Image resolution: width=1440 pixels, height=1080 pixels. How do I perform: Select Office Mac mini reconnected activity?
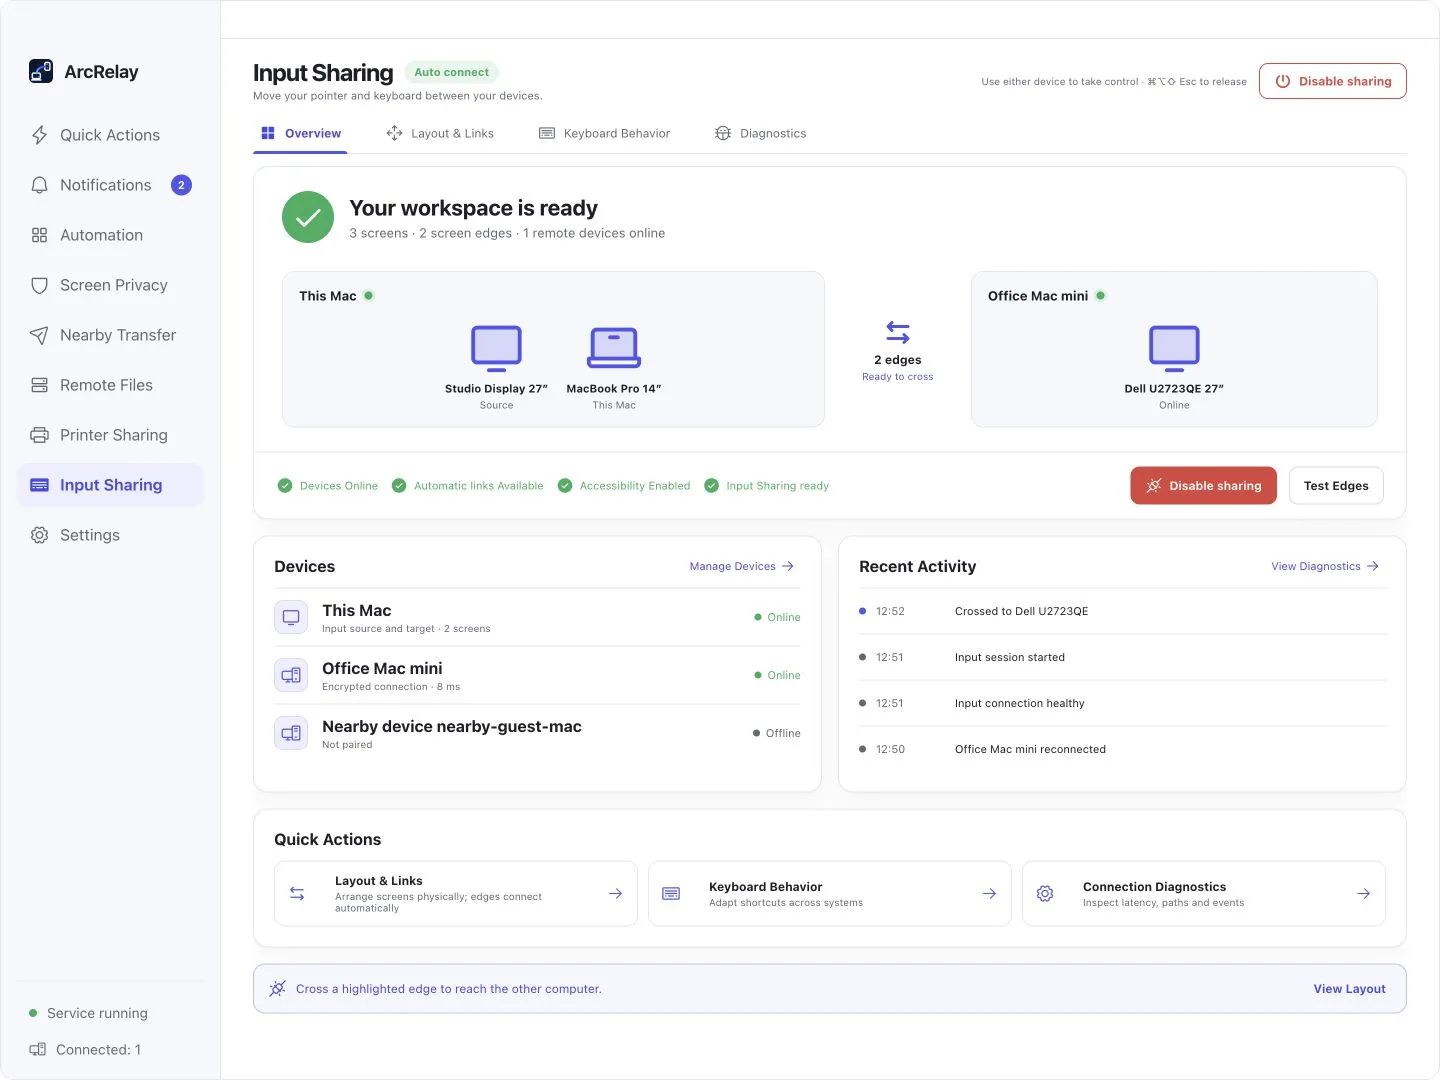tap(1122, 749)
